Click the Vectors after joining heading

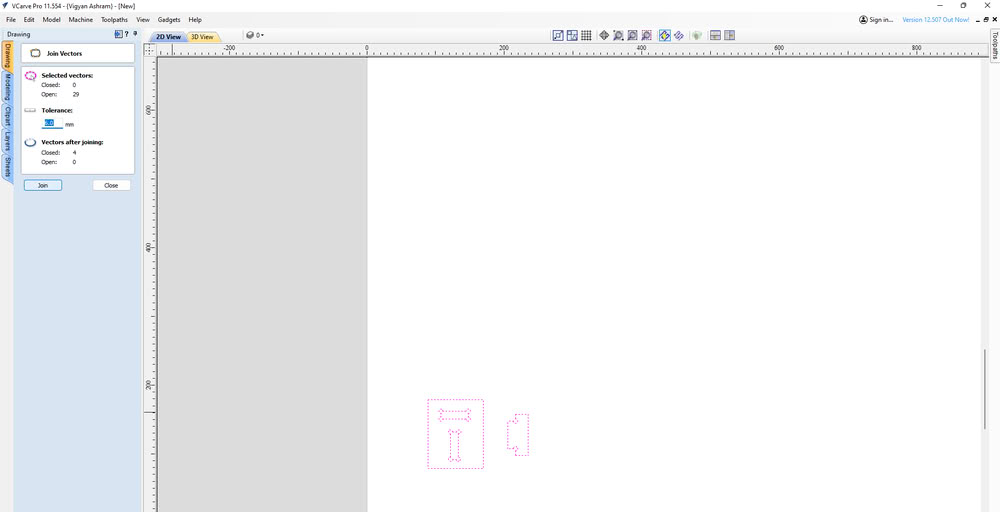(72, 142)
